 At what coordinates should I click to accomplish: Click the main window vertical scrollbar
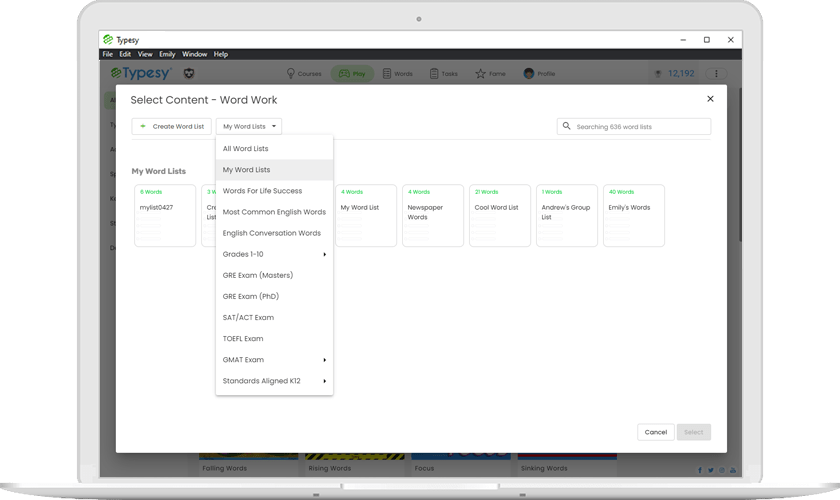740,166
